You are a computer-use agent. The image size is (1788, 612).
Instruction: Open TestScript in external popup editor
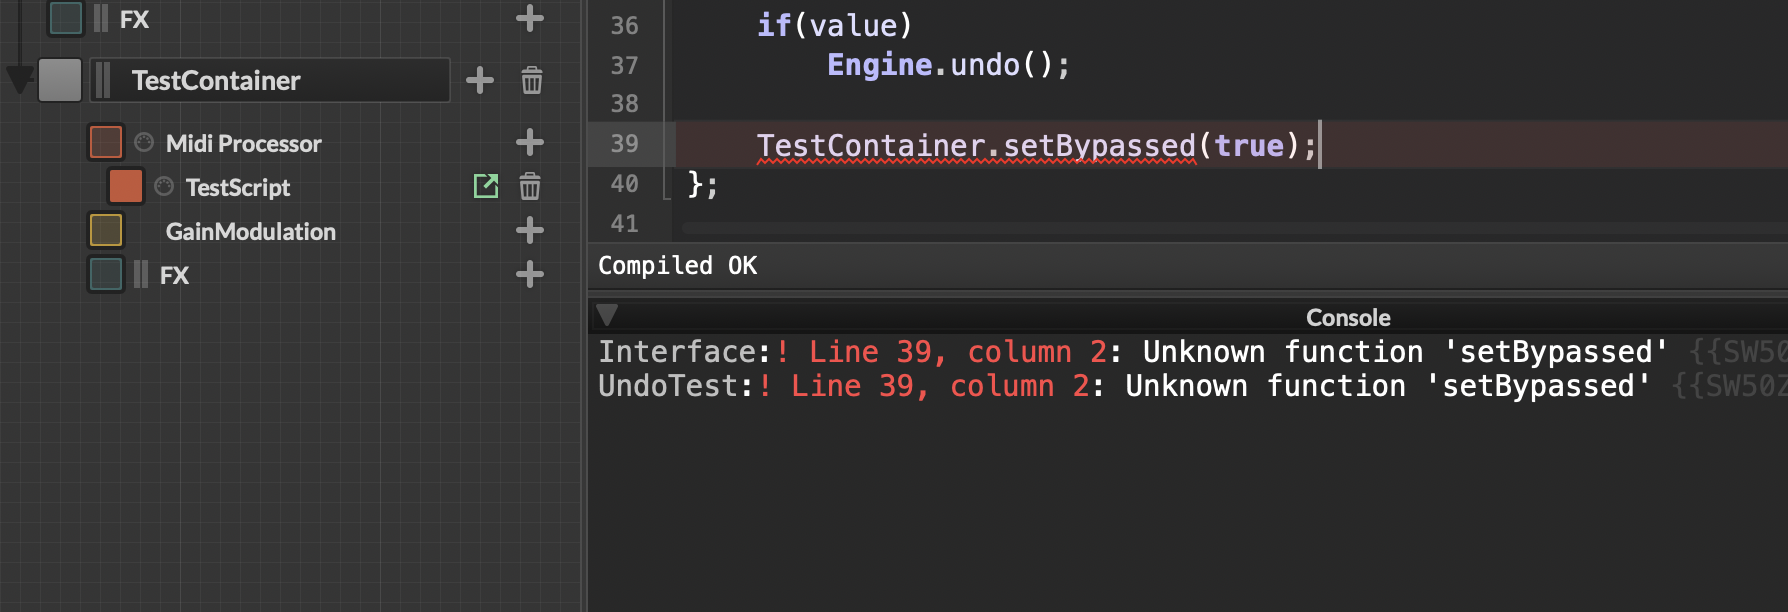pos(486,186)
